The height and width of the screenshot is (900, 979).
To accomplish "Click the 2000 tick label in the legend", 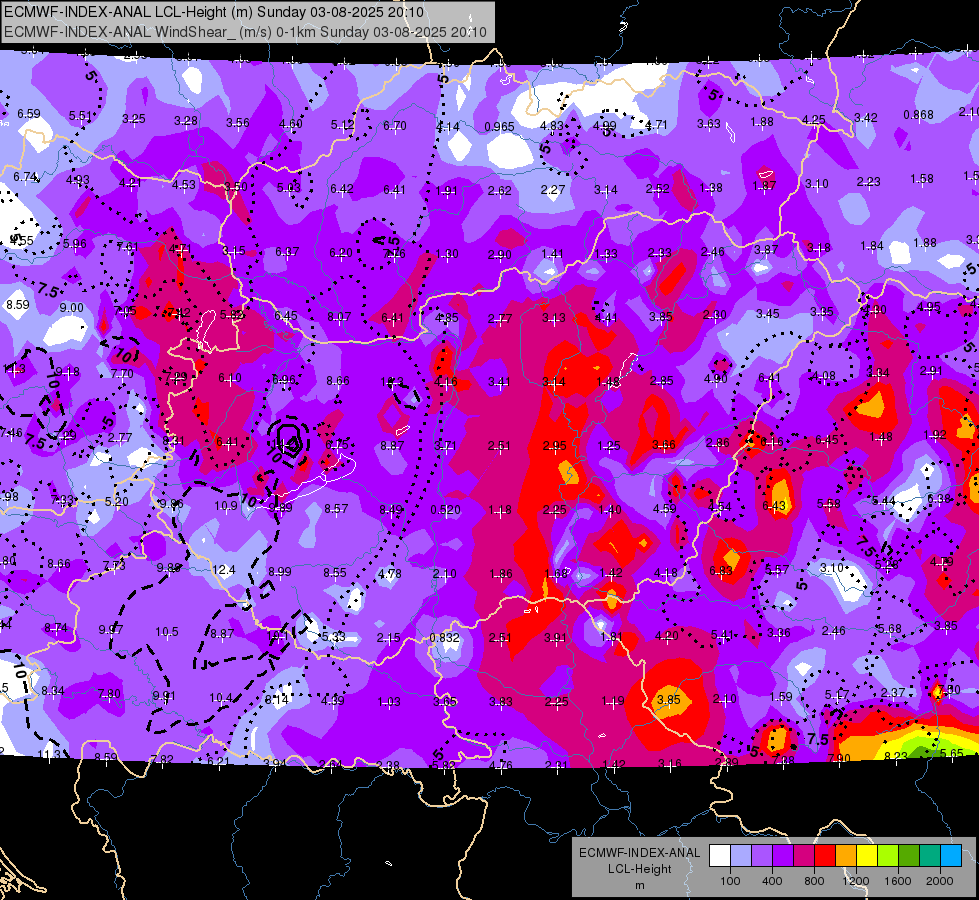I will (x=940, y=881).
